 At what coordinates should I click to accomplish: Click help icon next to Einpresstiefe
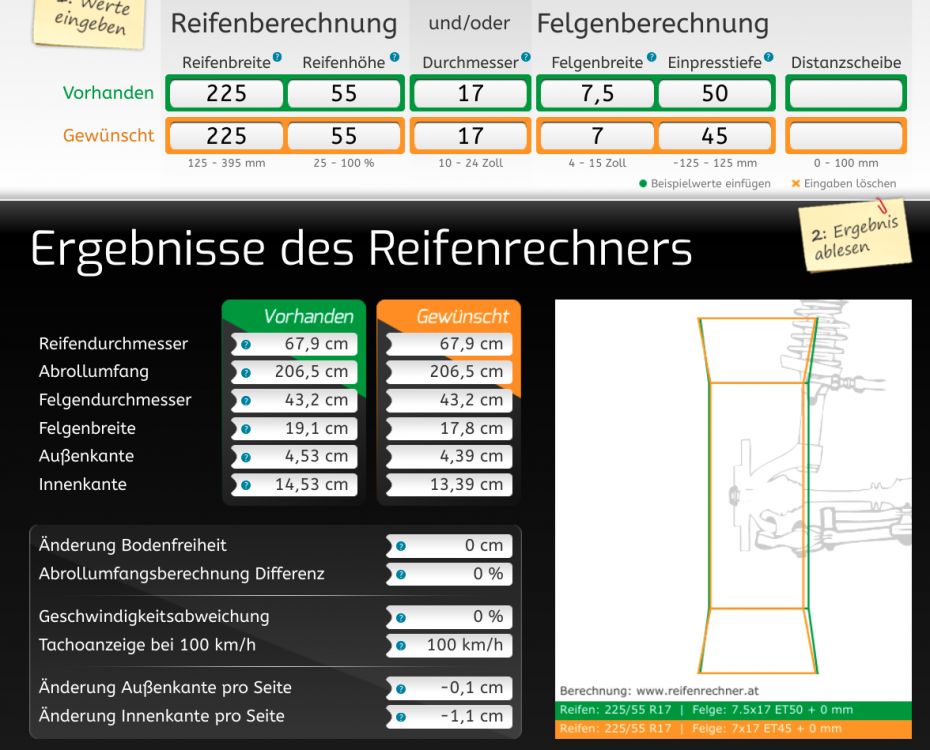[768, 58]
